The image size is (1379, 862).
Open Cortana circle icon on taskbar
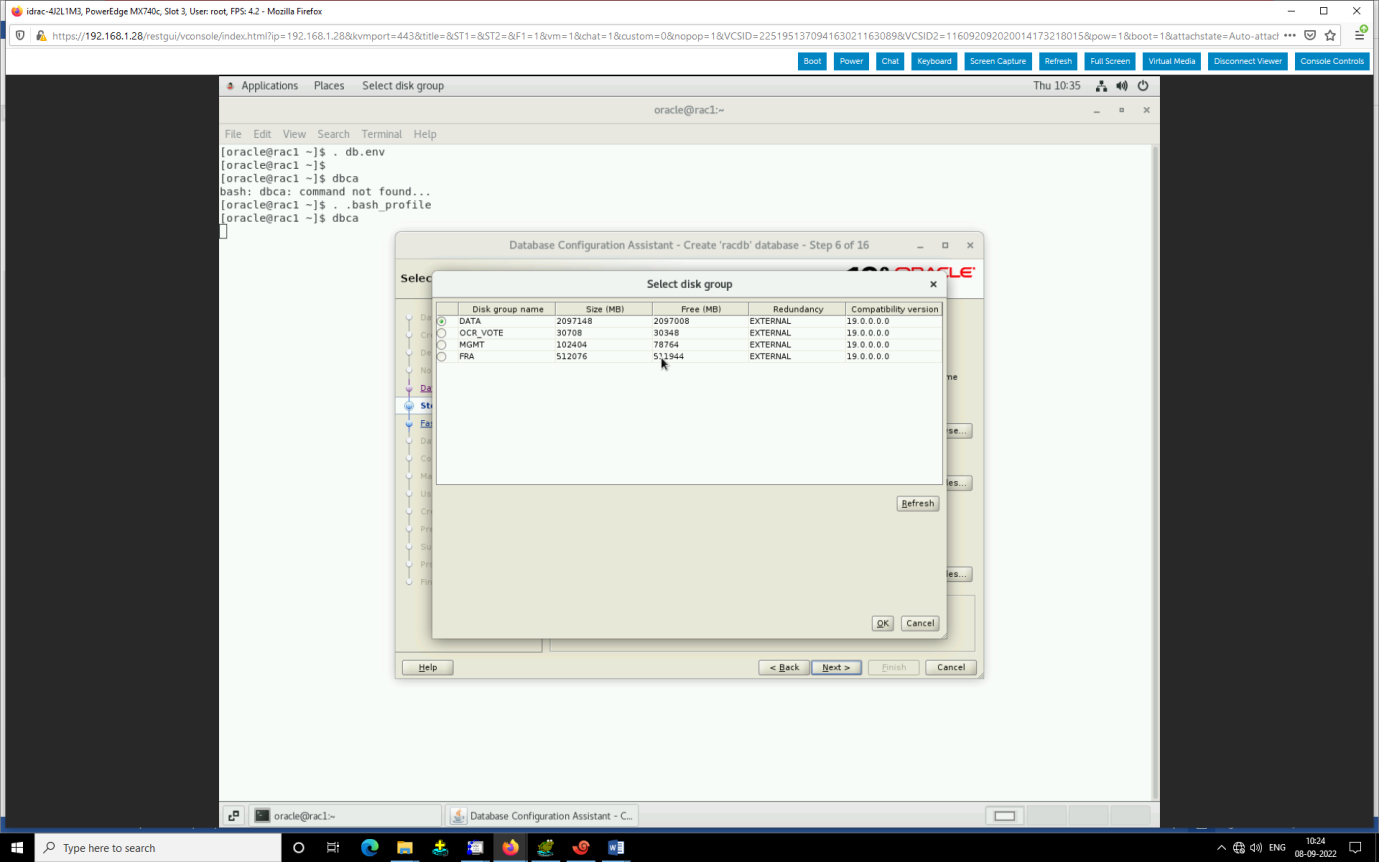pos(298,848)
